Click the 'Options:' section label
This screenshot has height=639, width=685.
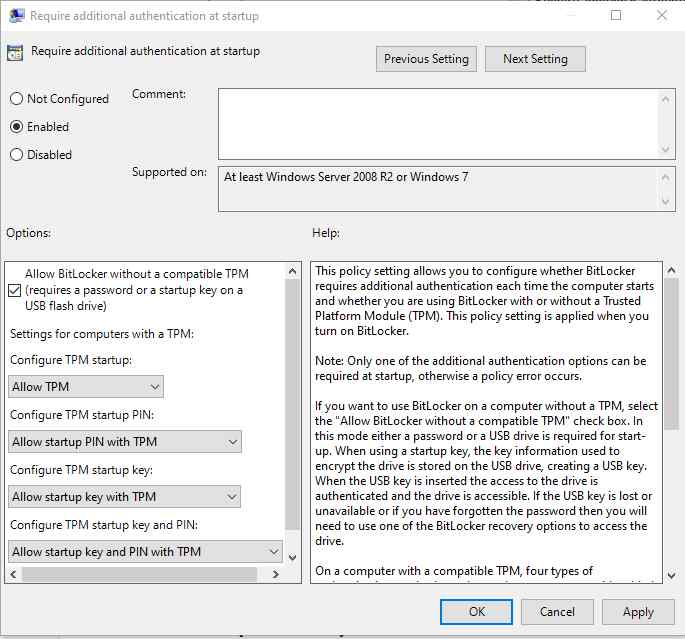tap(28, 233)
